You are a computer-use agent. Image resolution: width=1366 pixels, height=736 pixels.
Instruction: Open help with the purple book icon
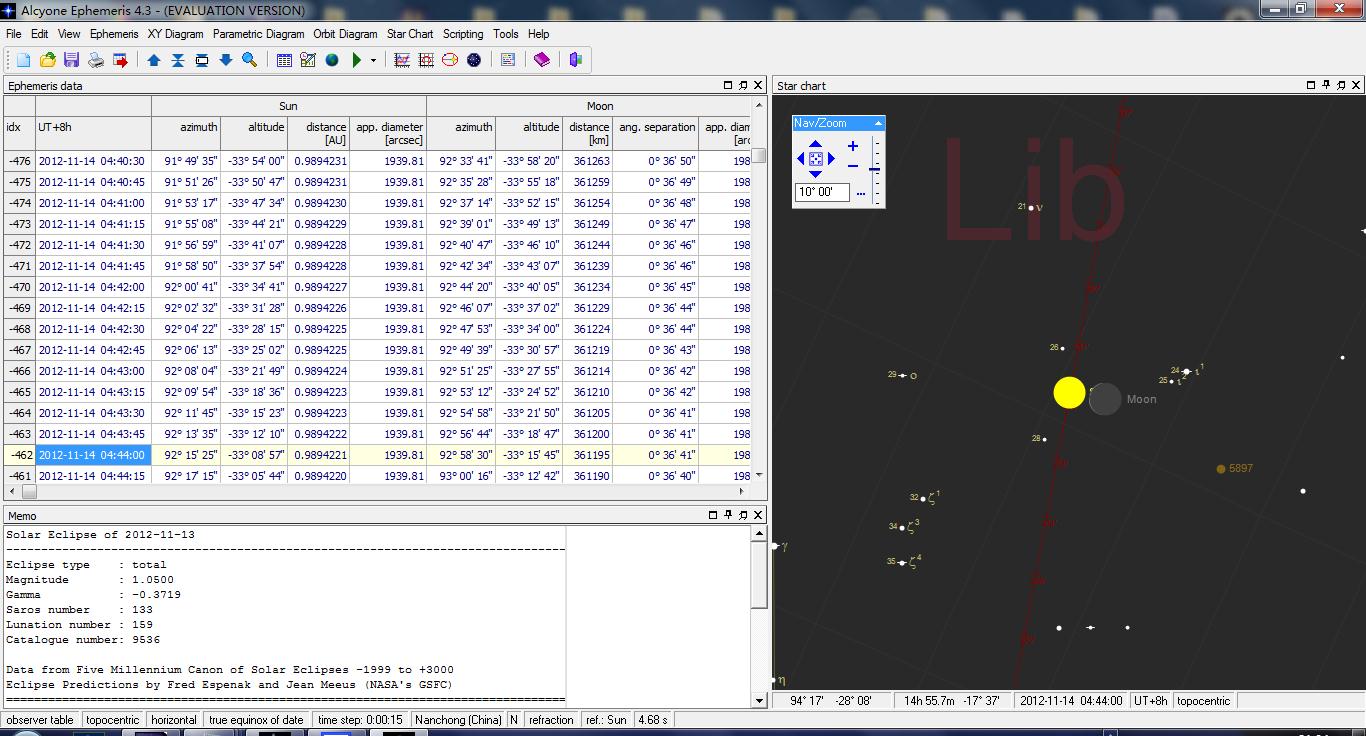point(542,60)
